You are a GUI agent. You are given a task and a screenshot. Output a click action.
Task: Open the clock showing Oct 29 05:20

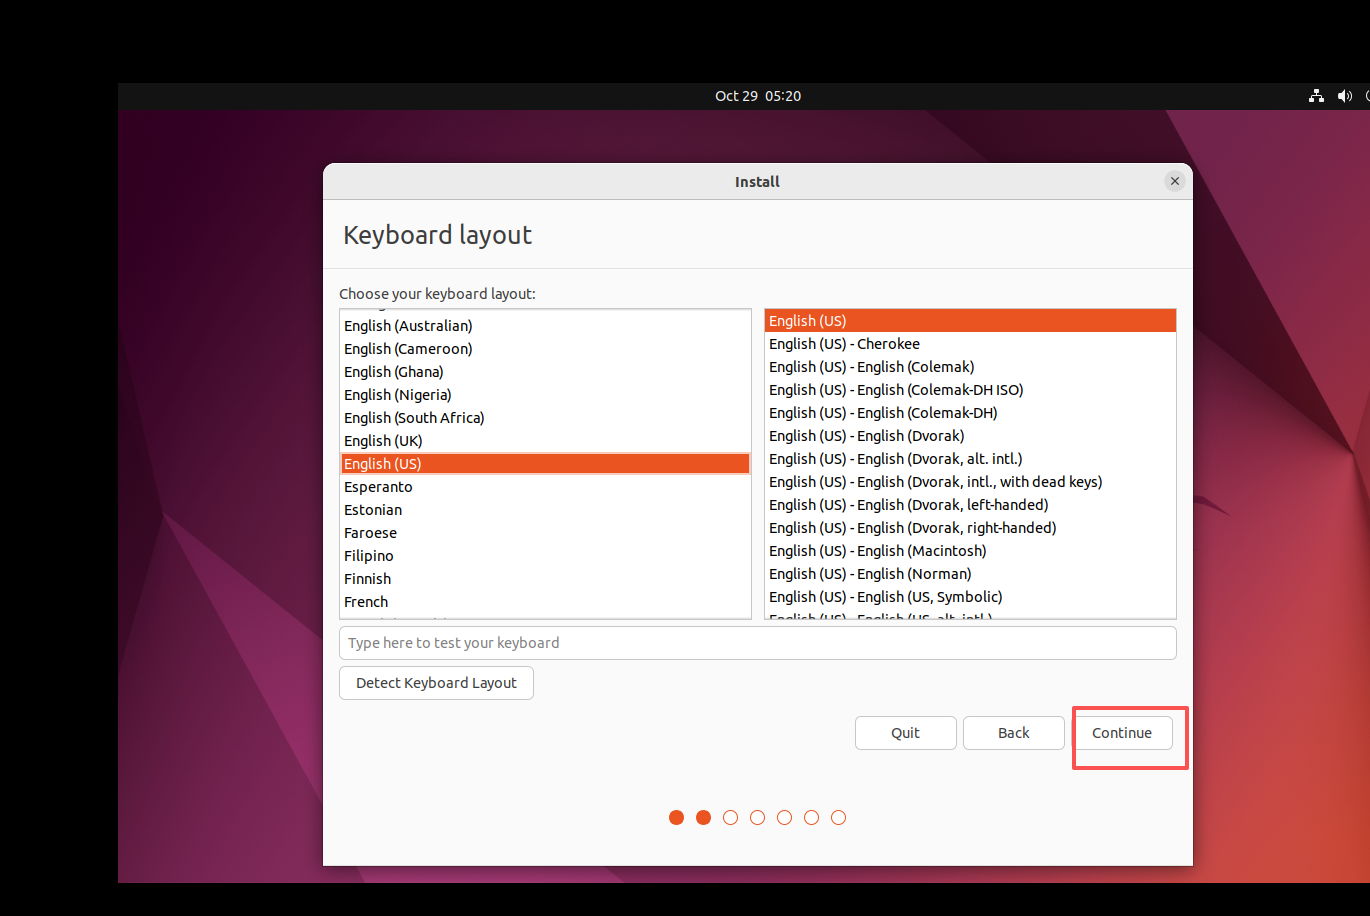(x=758, y=96)
